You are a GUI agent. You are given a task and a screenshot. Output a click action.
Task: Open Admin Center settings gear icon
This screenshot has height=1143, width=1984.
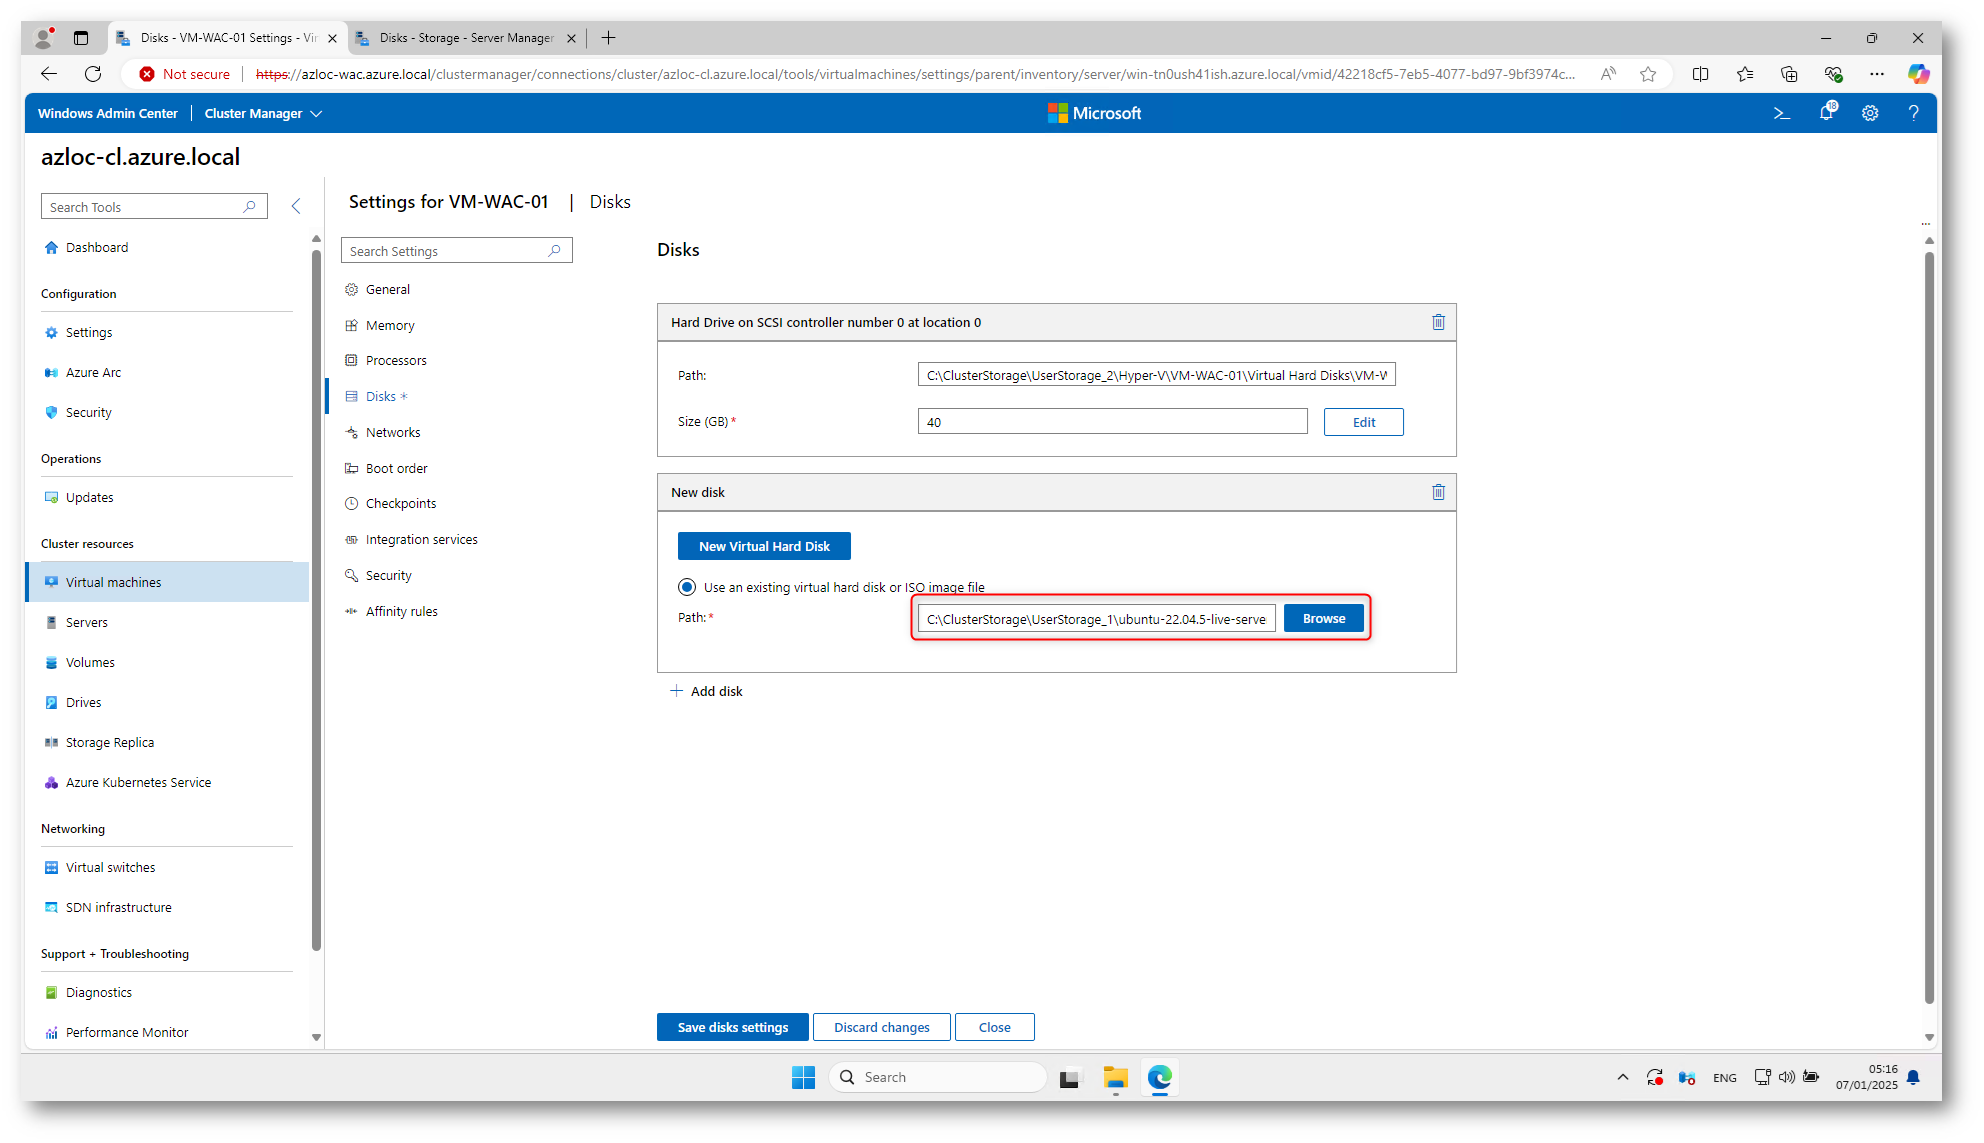click(1870, 113)
